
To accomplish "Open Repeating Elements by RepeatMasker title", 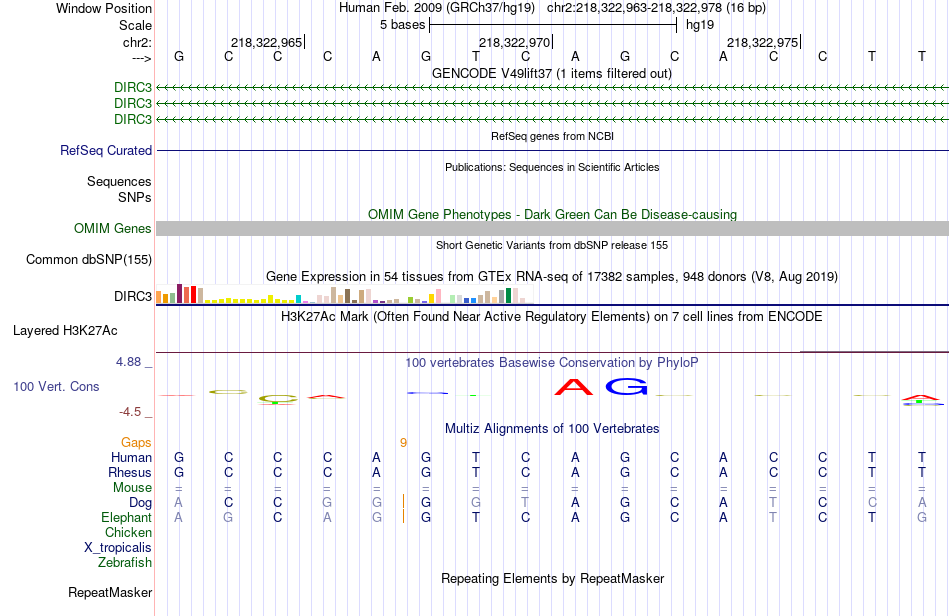I will click(552, 578).
